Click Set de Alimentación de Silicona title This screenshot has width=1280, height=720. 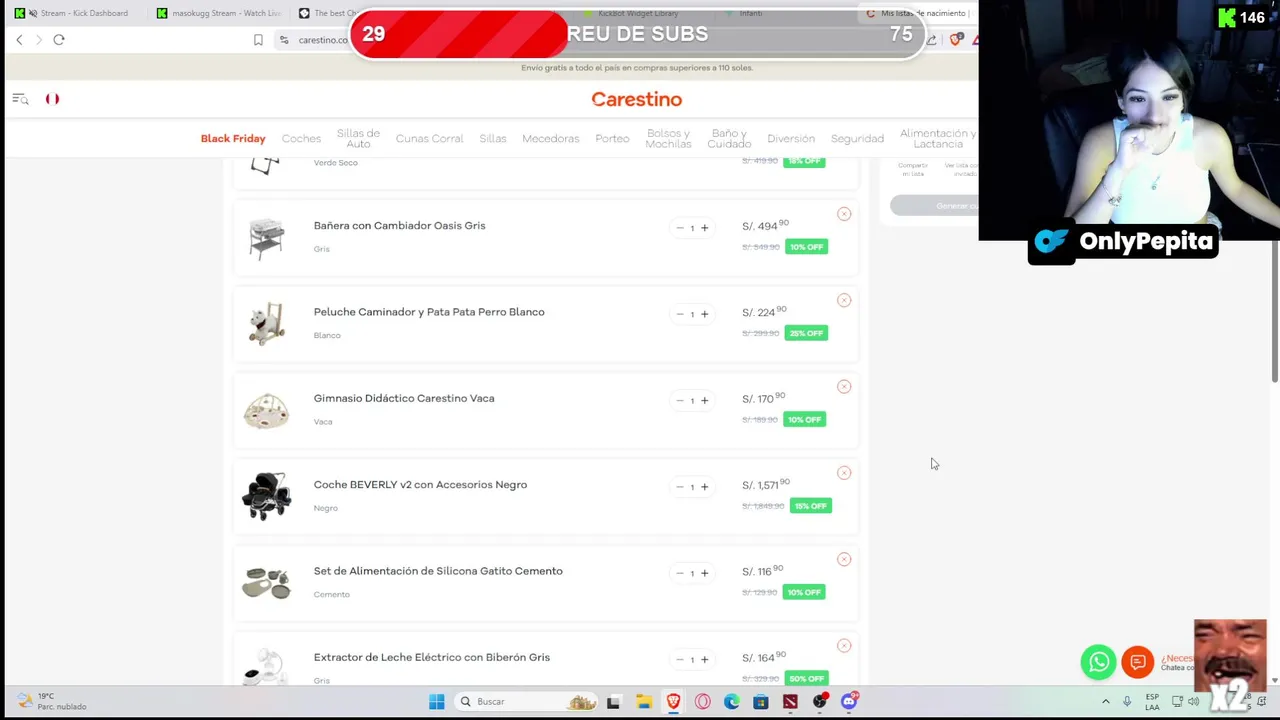438,571
